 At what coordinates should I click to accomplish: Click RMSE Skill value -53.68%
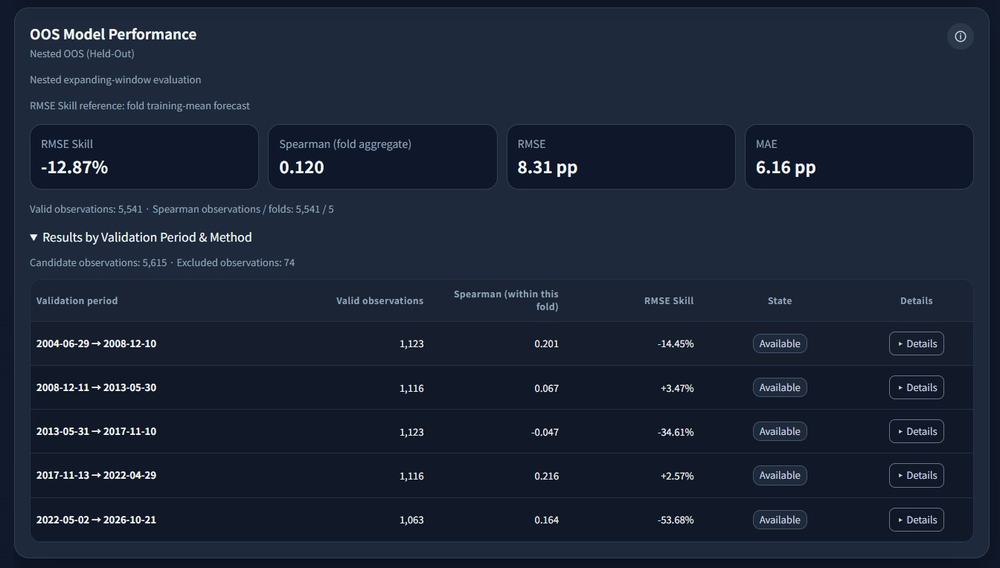coord(675,520)
